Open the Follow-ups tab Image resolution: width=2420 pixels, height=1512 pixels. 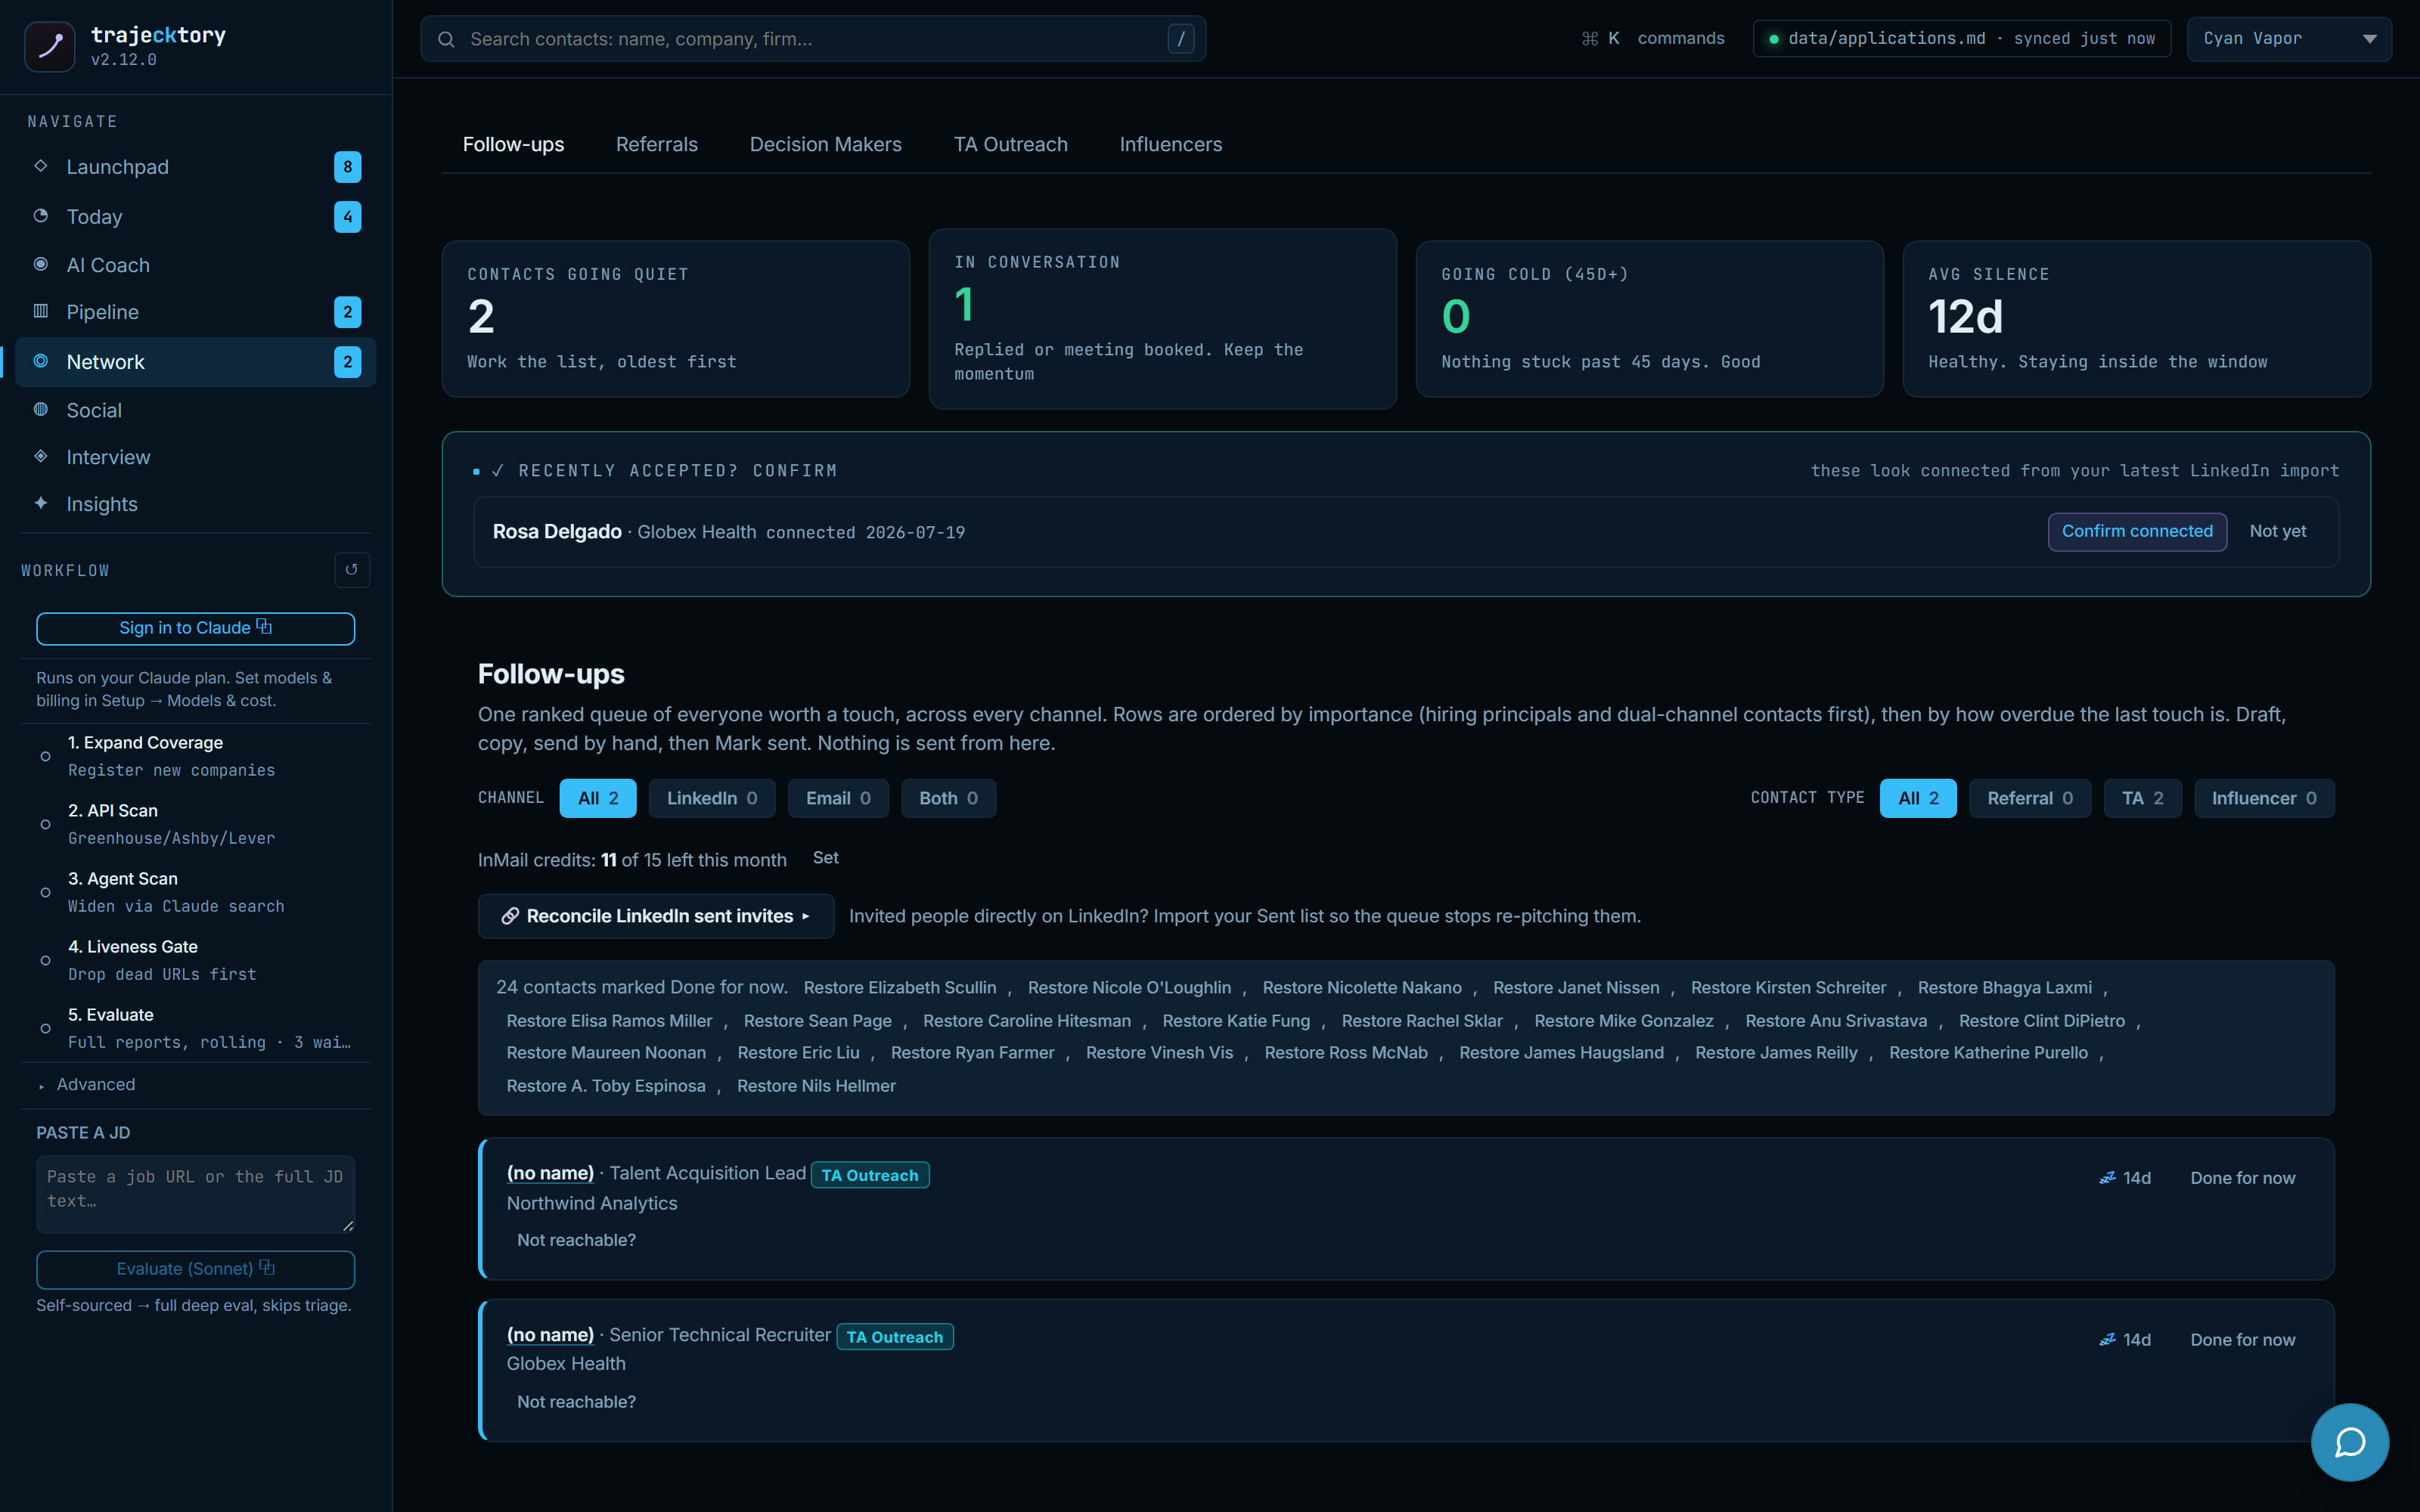click(513, 145)
